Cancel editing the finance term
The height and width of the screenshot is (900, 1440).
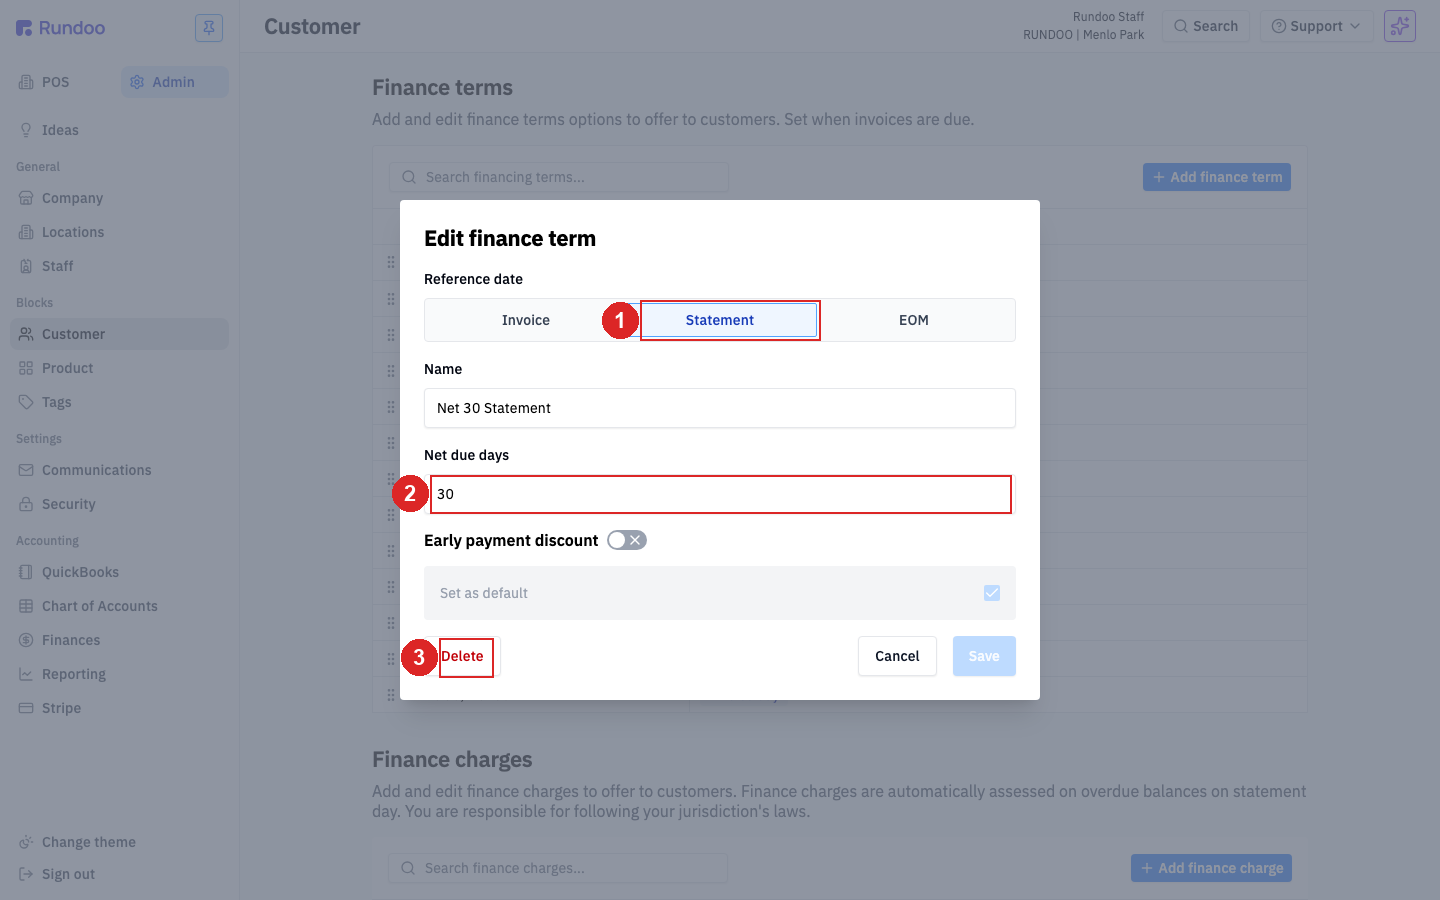coord(897,656)
